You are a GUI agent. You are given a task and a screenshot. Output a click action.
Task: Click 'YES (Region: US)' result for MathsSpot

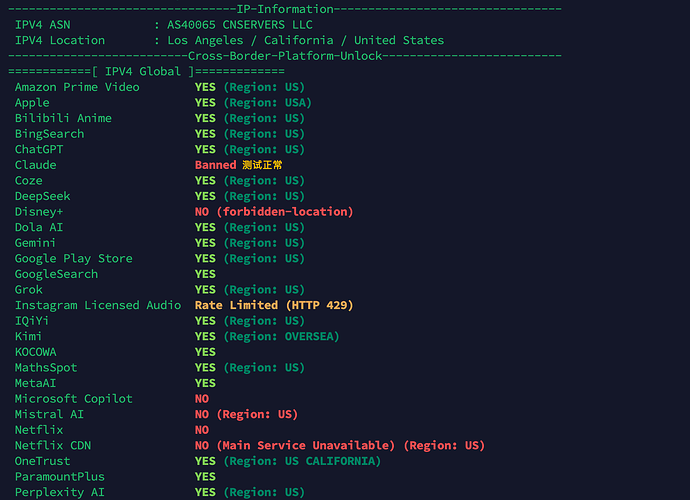250,368
